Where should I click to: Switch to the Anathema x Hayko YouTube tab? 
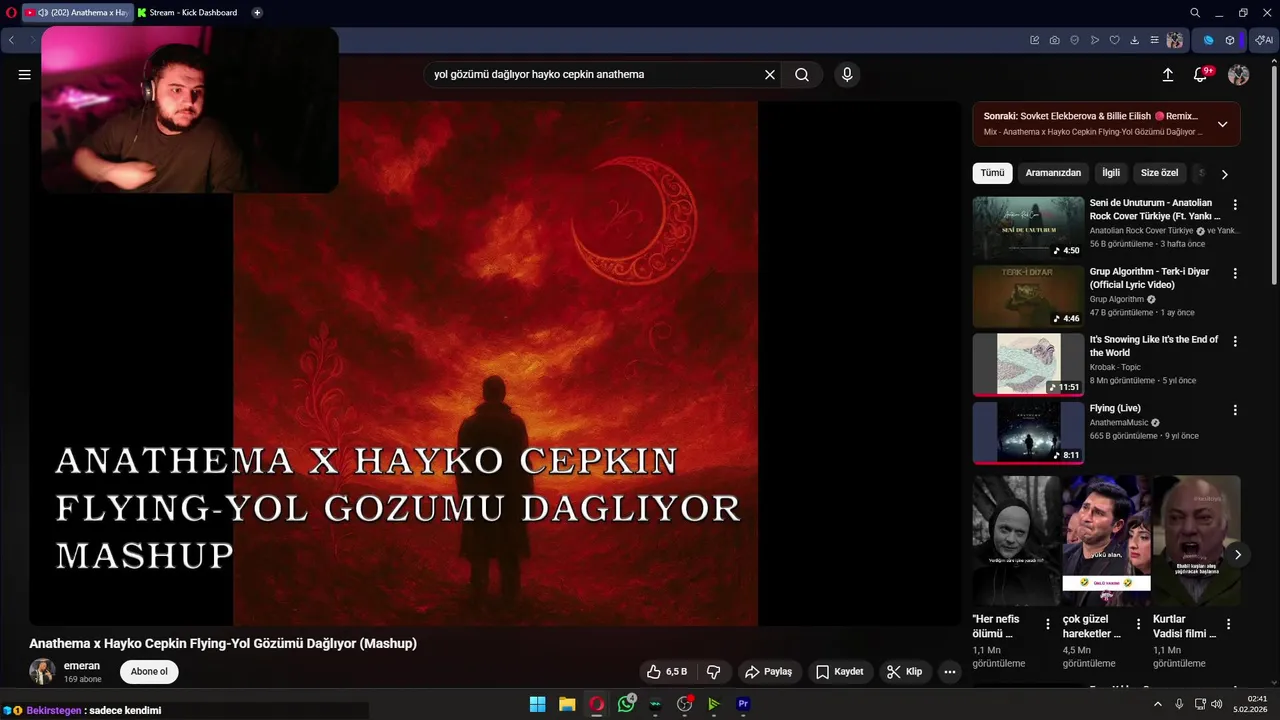tap(76, 13)
